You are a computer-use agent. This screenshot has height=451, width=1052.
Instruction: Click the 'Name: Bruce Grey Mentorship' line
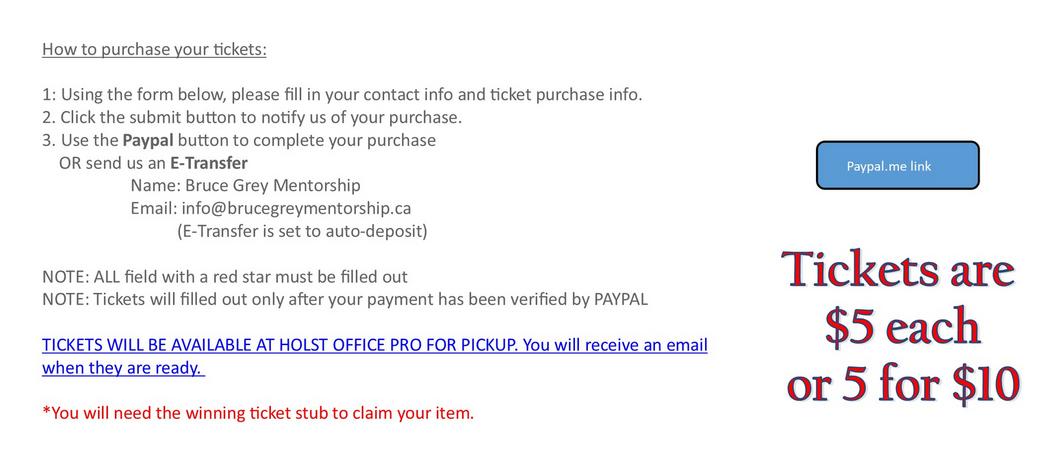pyautogui.click(x=245, y=185)
